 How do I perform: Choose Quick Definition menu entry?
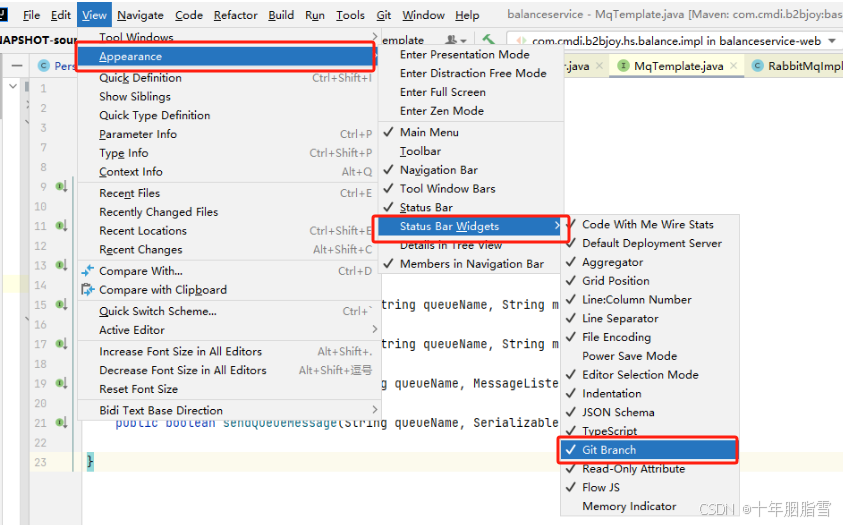pyautogui.click(x=228, y=78)
